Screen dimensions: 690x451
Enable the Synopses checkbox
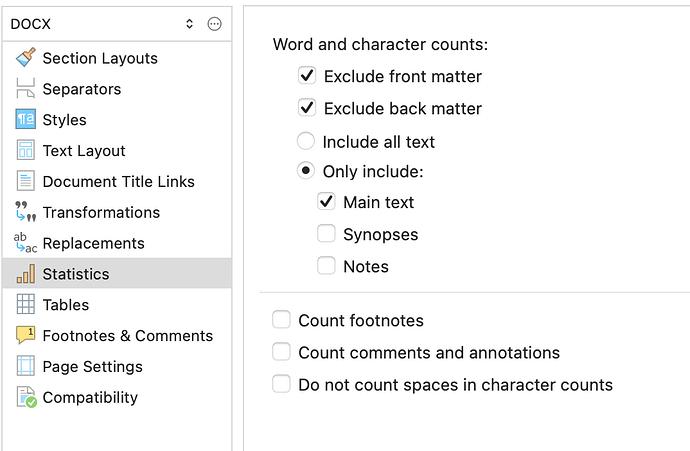[326, 234]
